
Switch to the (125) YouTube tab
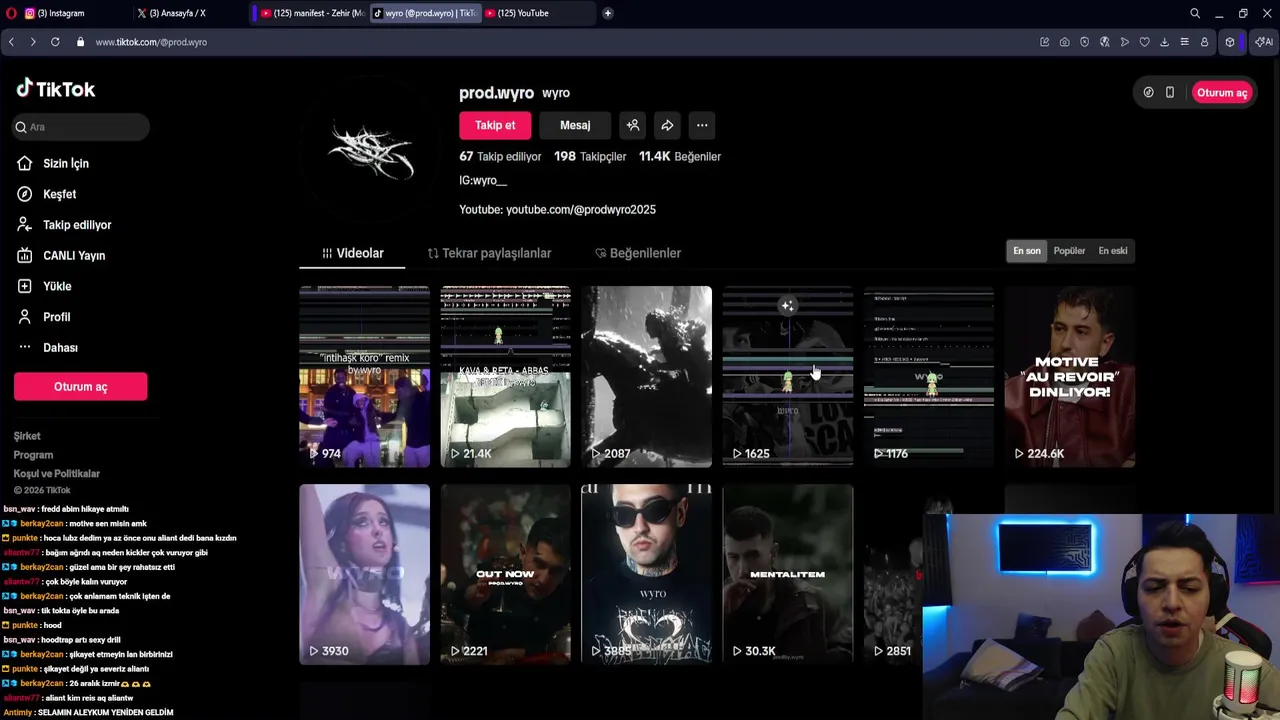point(536,13)
